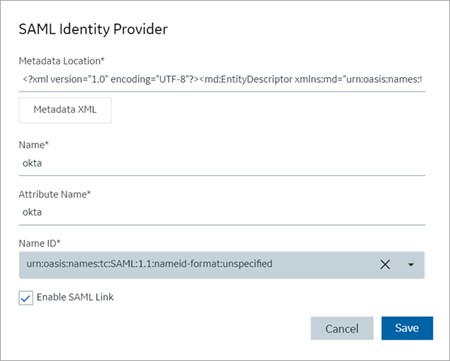Uncheck the Enable SAML Link checkbox
450x361 pixels.
click(x=26, y=298)
